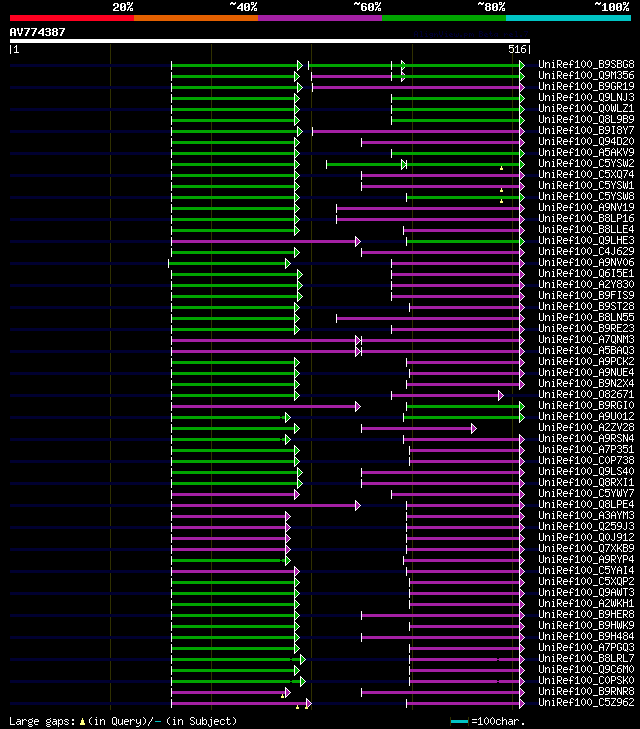The image size is (640, 729).
Task: Select the UniRef100_Q8LPE4 label
Action: pyautogui.click(x=586, y=504)
